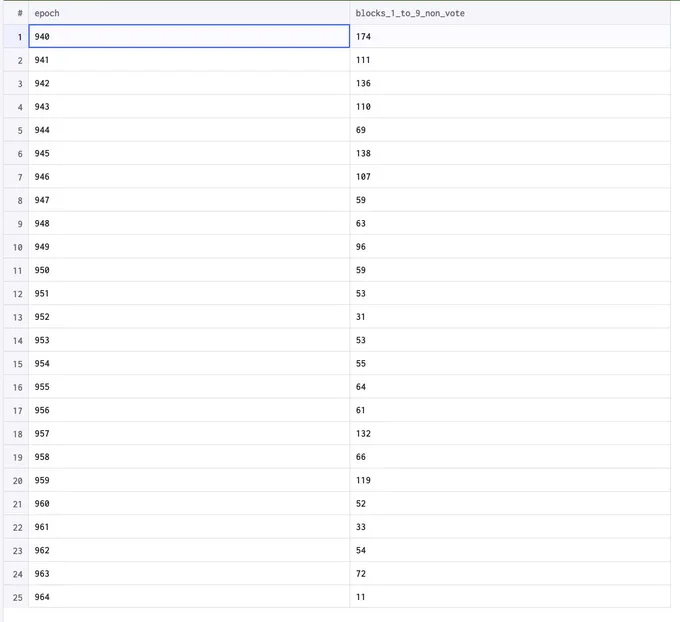Screen dimensions: 680x622
Task: Select value 111 in epoch 941 row
Action: tap(510, 60)
